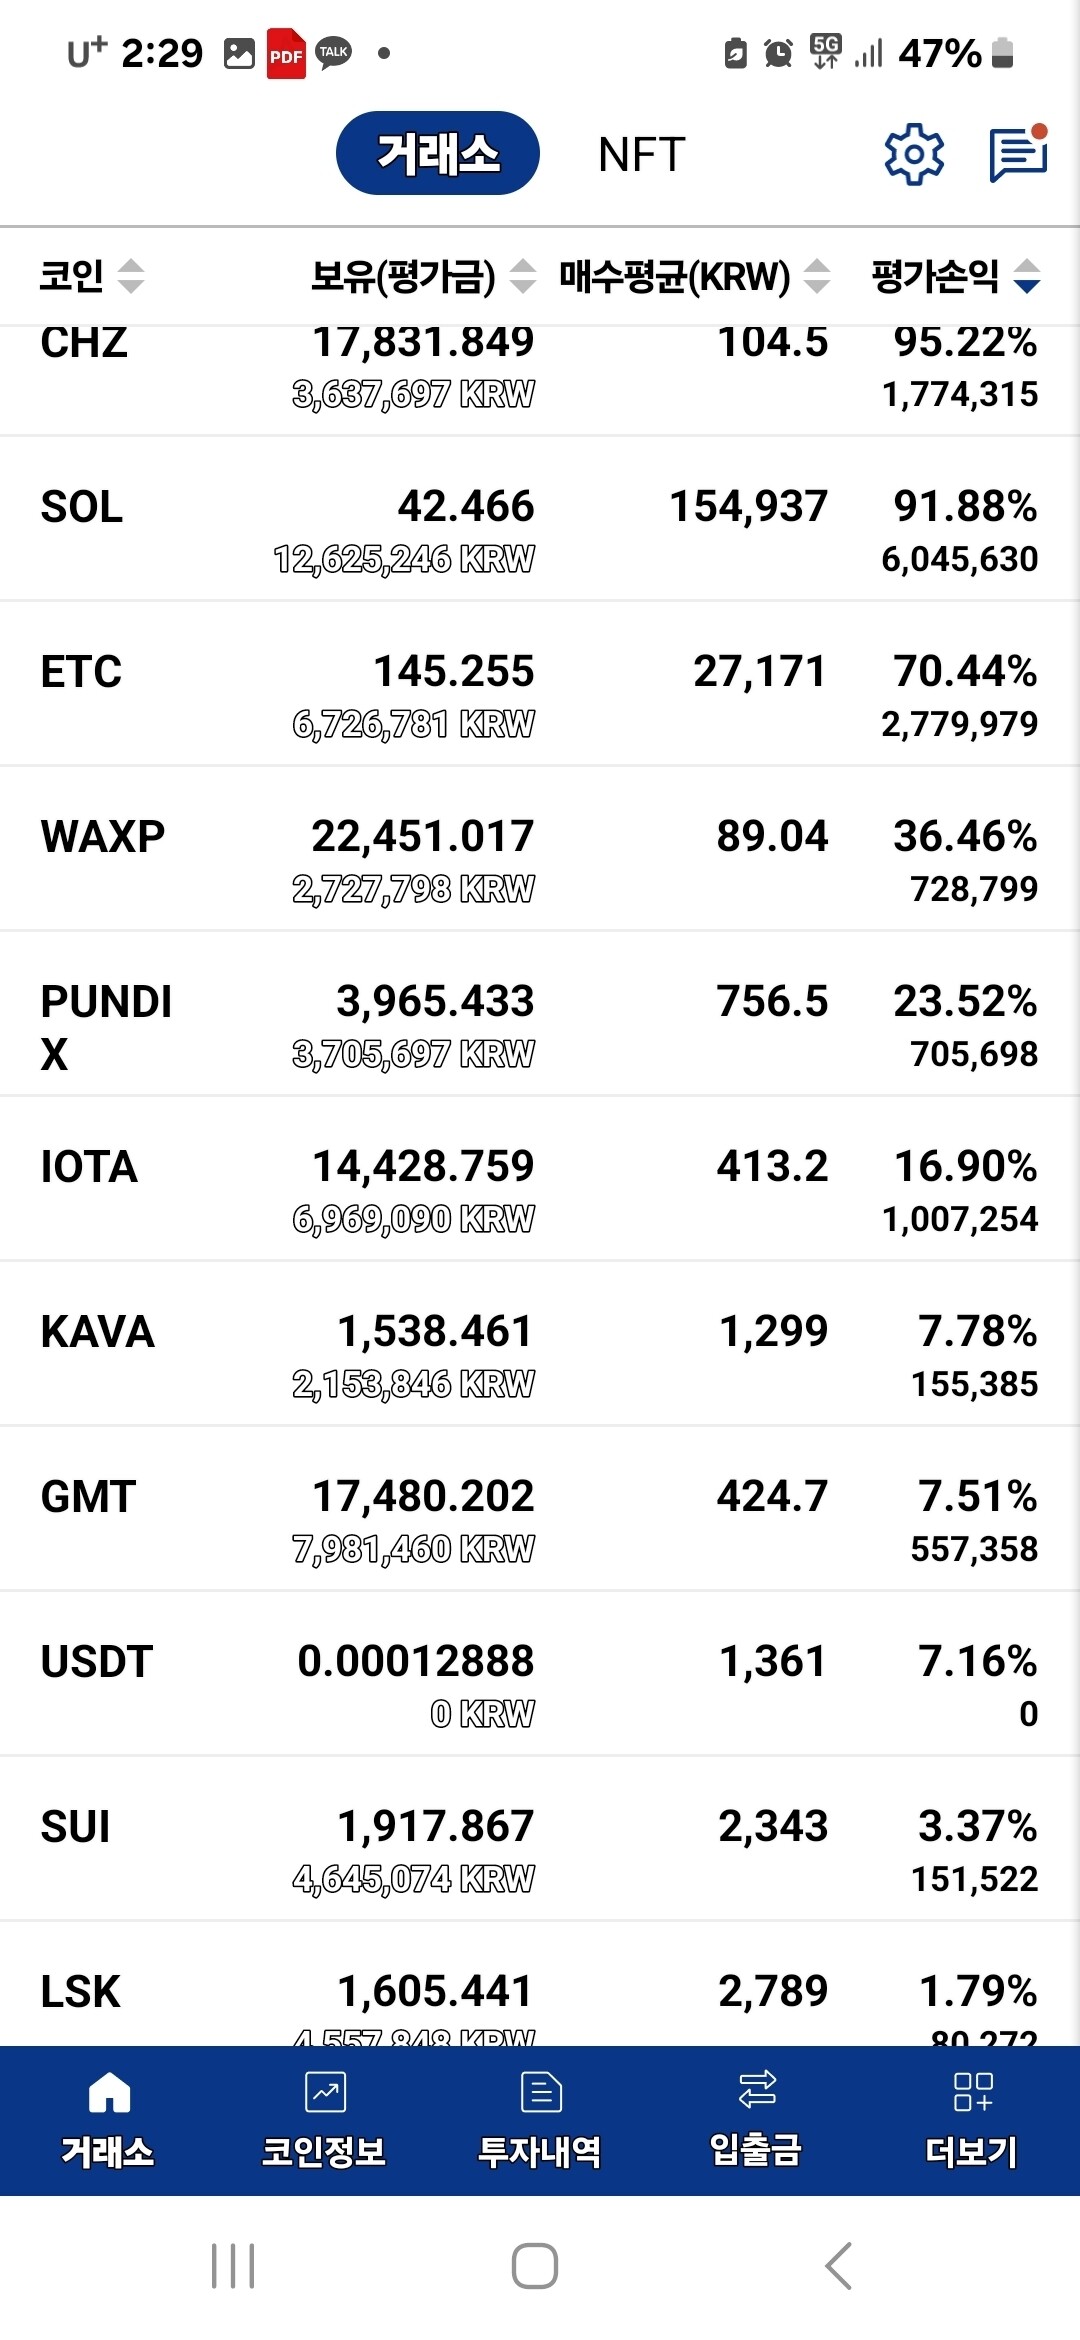
Task: Open Android recent apps button
Action: pyautogui.click(x=233, y=2266)
